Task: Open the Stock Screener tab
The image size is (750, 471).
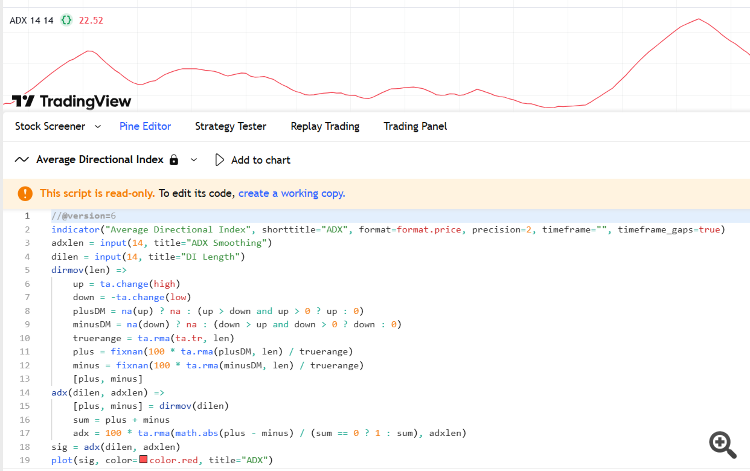Action: pos(50,126)
